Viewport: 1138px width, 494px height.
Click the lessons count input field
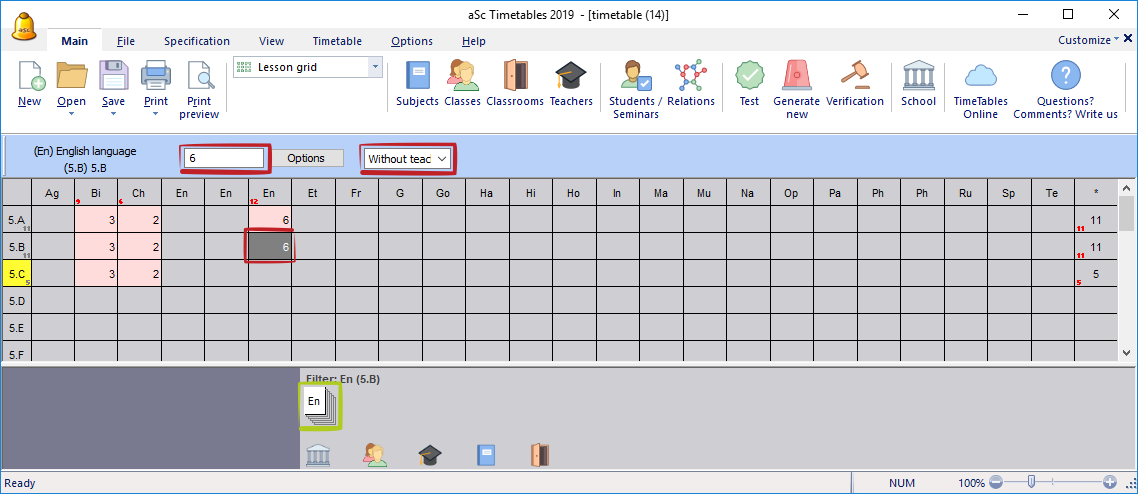click(x=225, y=158)
